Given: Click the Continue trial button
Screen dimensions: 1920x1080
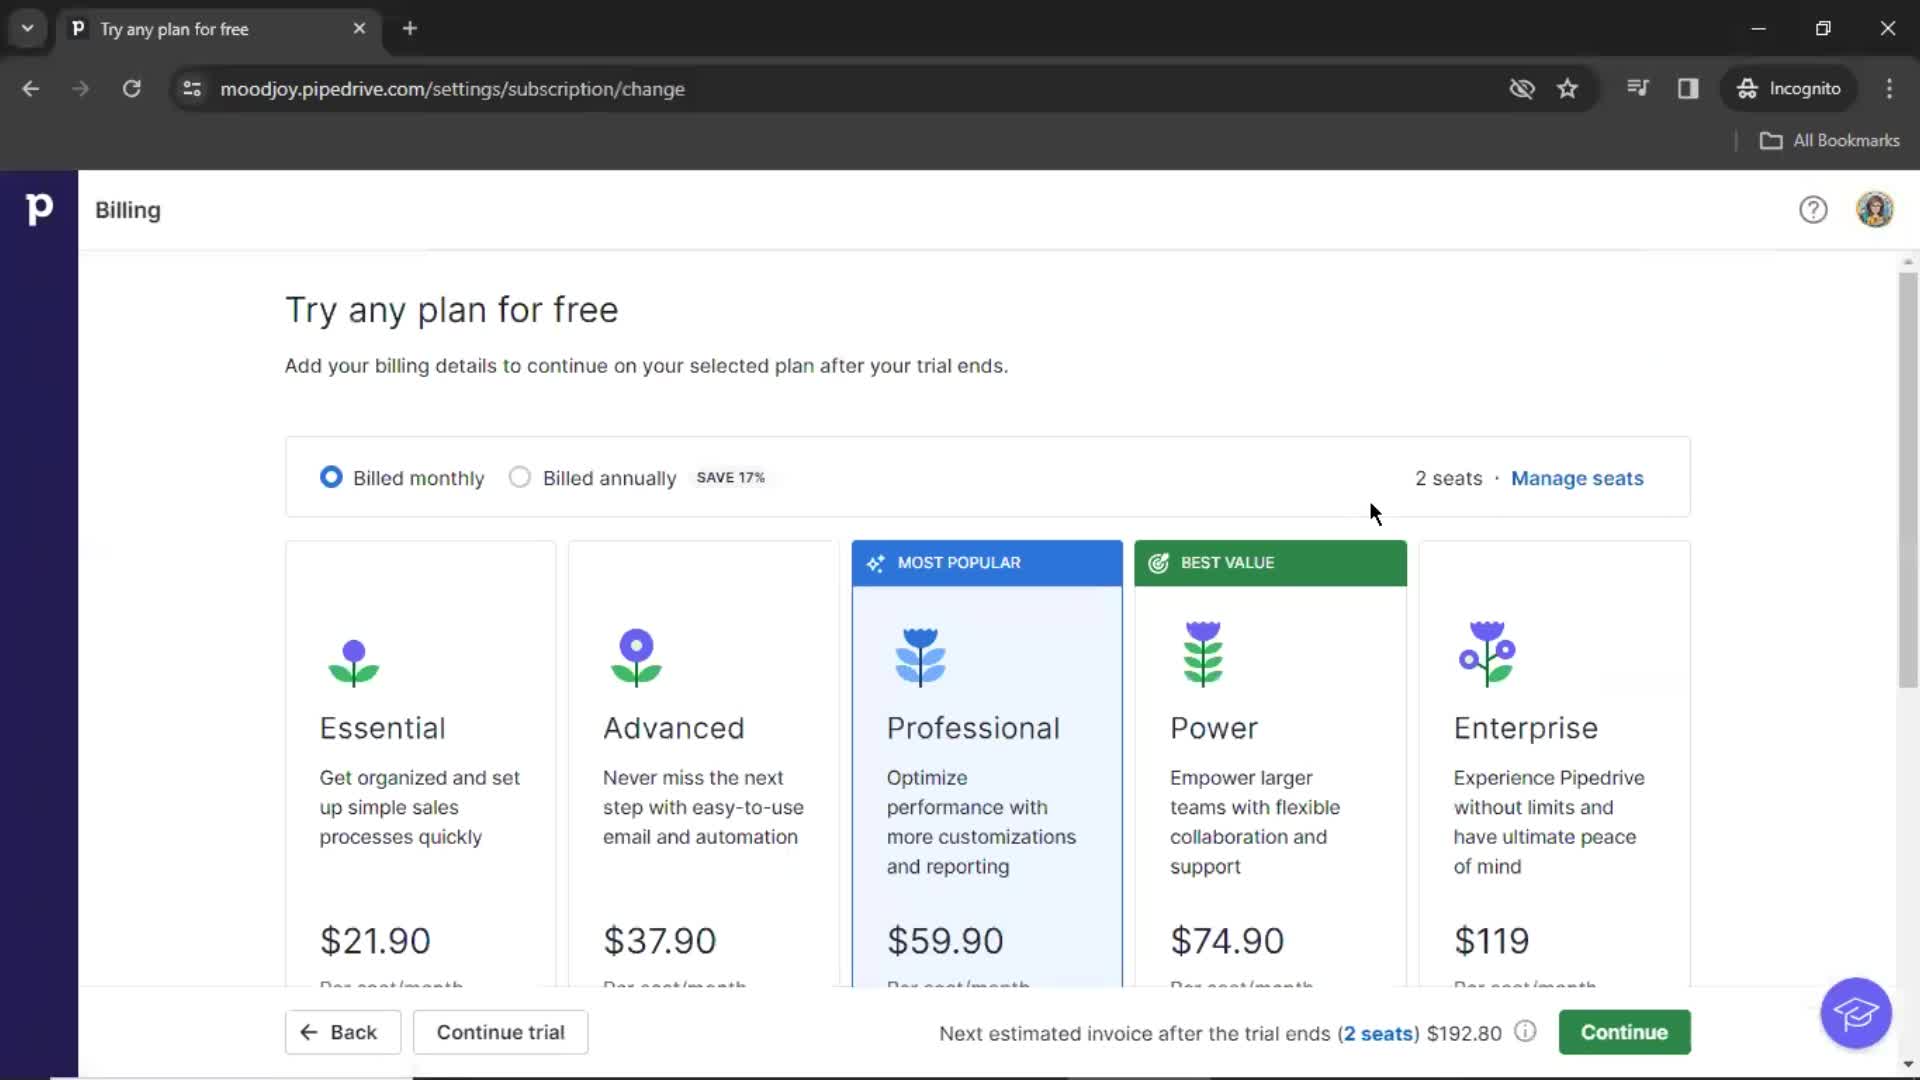Looking at the screenshot, I should [x=500, y=1033].
